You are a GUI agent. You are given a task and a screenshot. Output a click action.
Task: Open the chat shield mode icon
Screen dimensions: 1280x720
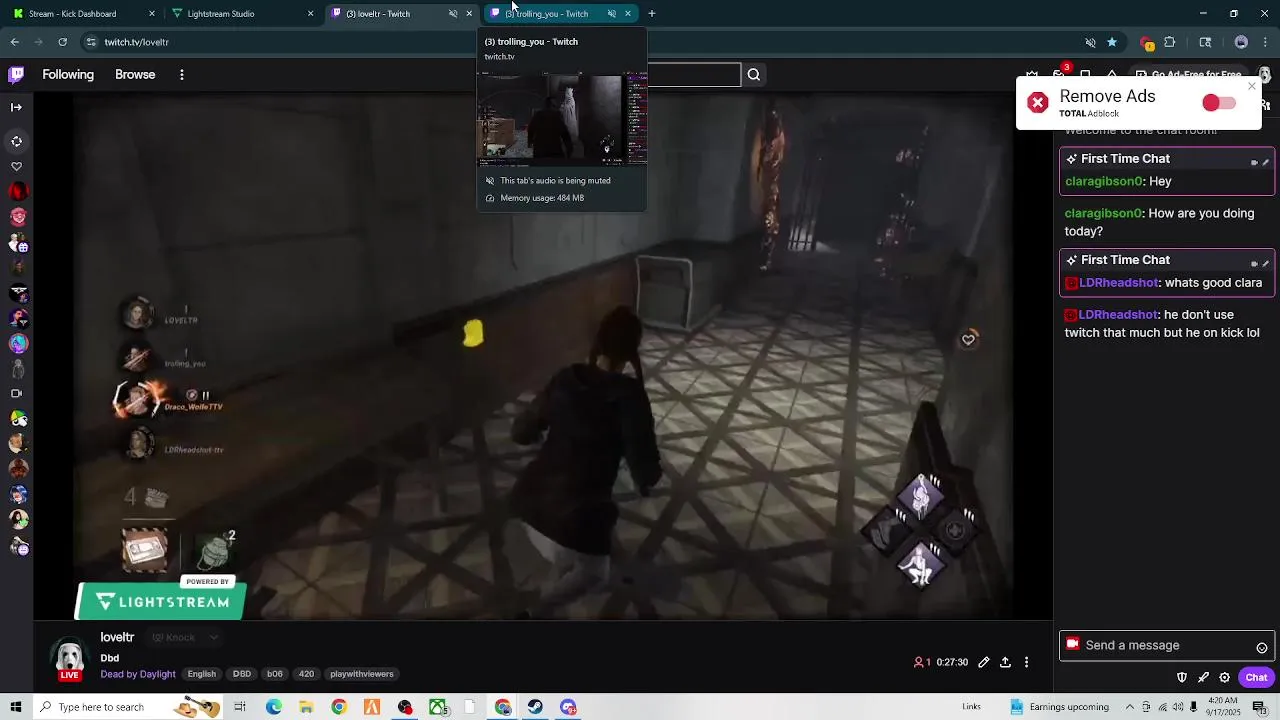[x=1182, y=678]
